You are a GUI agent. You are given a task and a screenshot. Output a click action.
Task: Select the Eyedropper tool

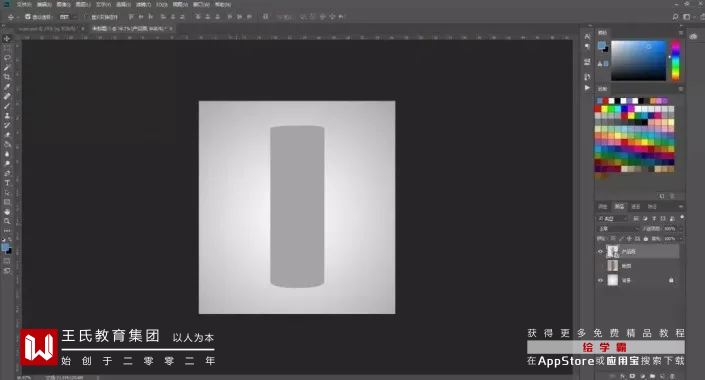[7, 87]
